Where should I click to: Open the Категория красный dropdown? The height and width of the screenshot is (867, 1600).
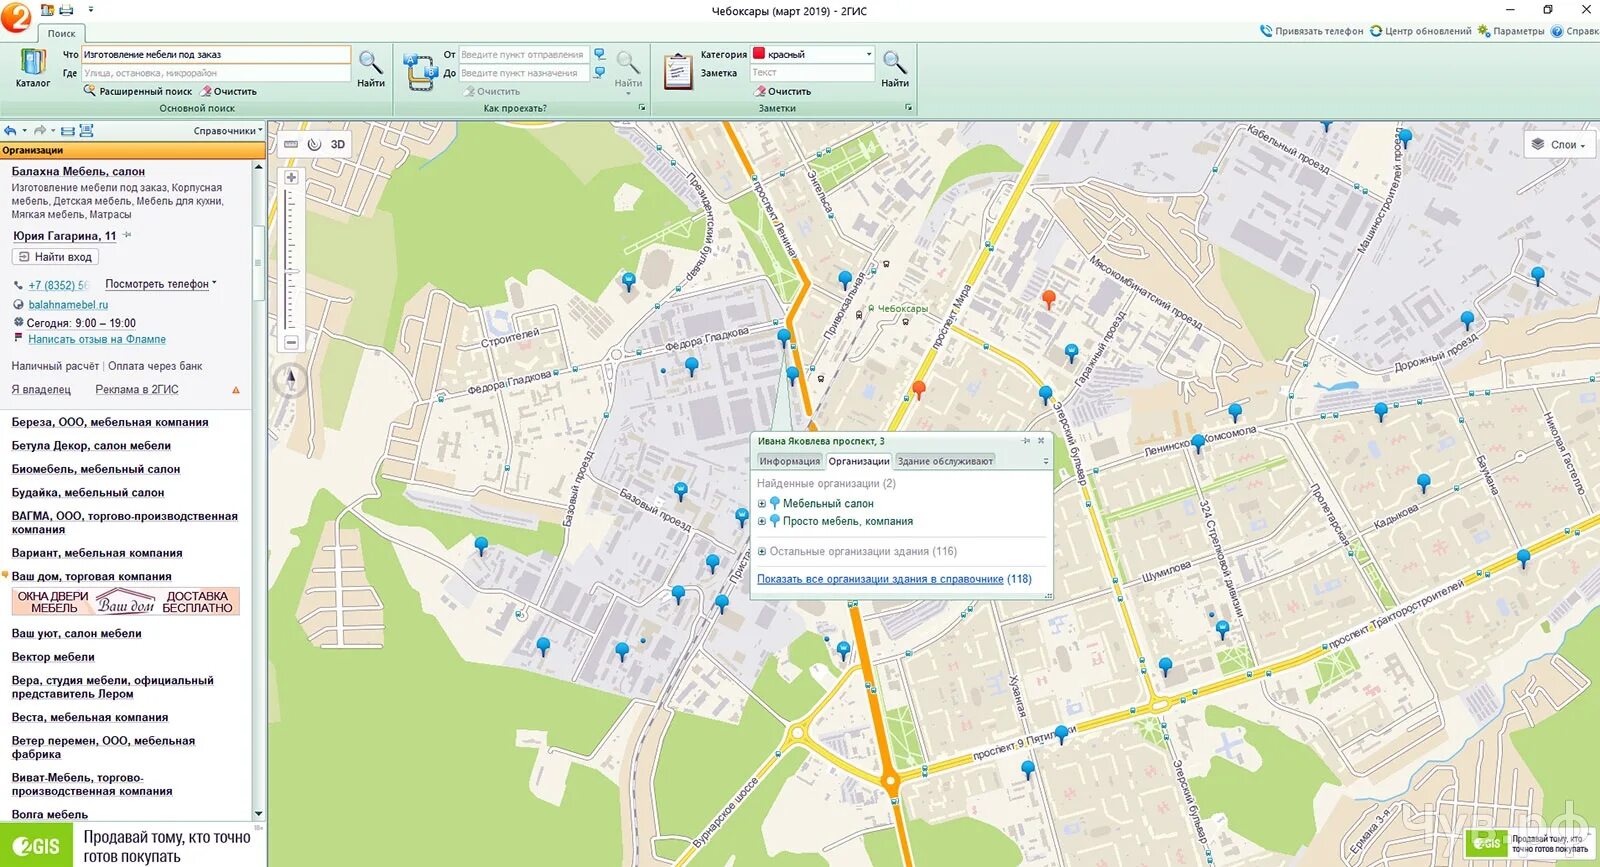[869, 54]
